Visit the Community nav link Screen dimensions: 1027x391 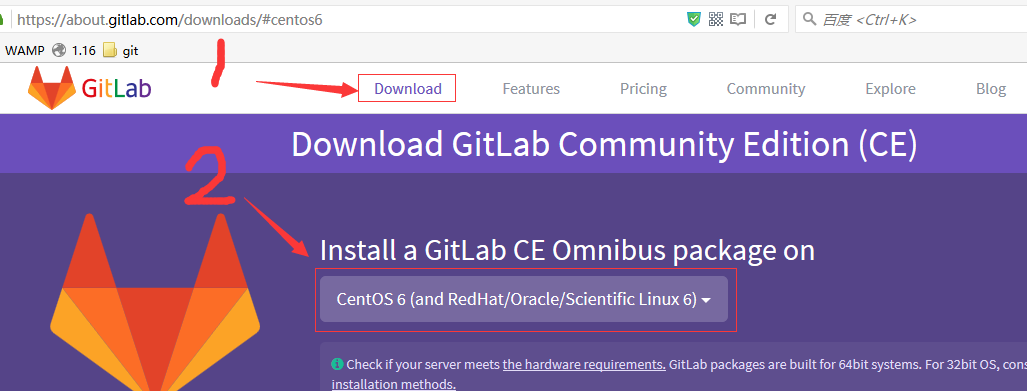766,88
